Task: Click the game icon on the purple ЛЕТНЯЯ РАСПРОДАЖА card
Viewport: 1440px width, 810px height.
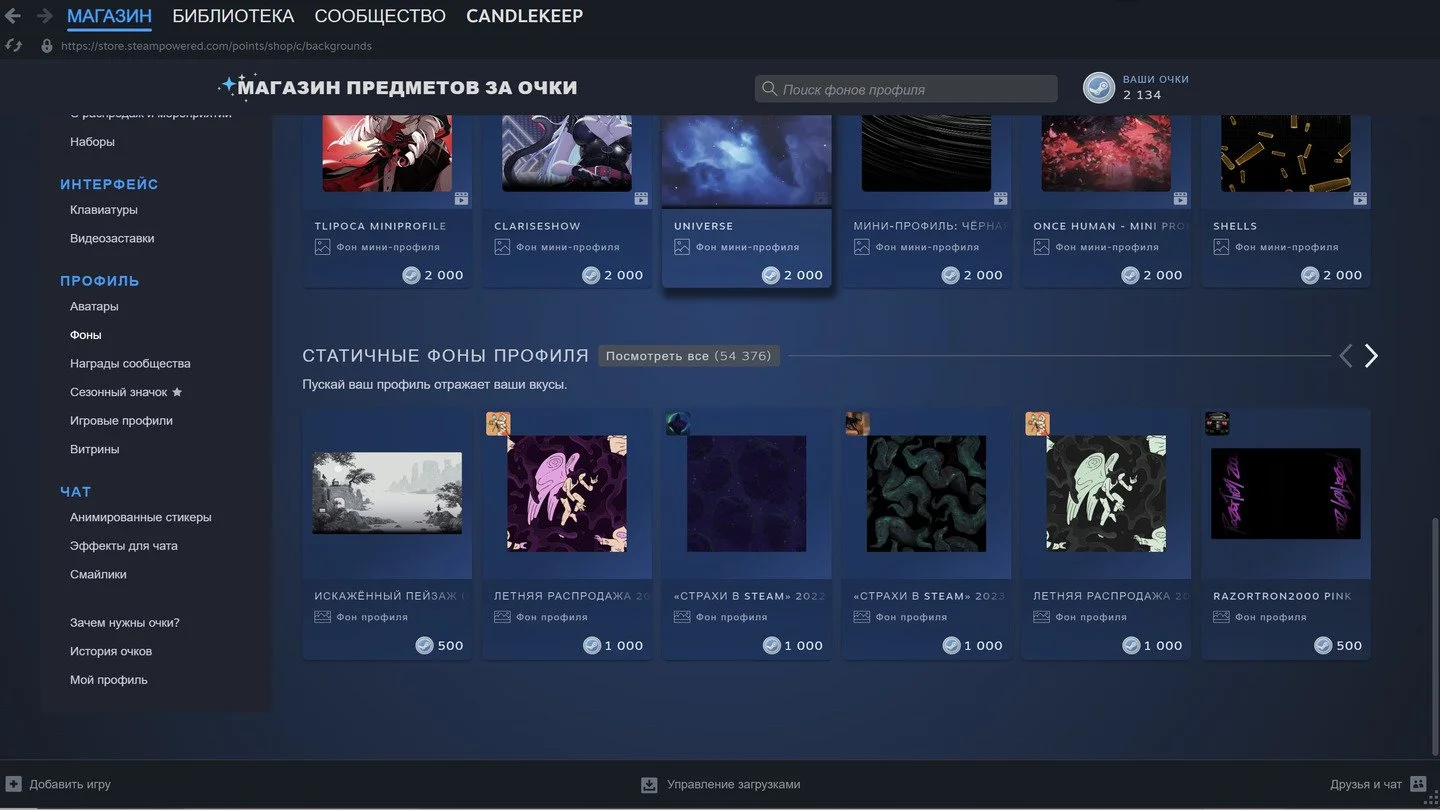Action: point(498,423)
